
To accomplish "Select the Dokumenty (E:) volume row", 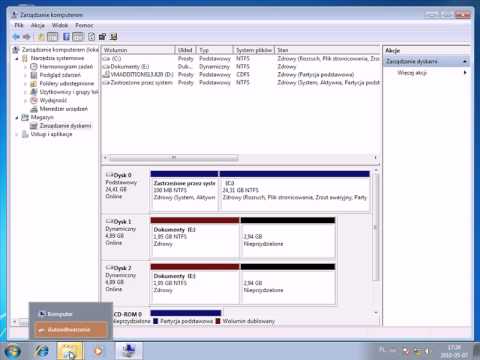I will pos(241,67).
